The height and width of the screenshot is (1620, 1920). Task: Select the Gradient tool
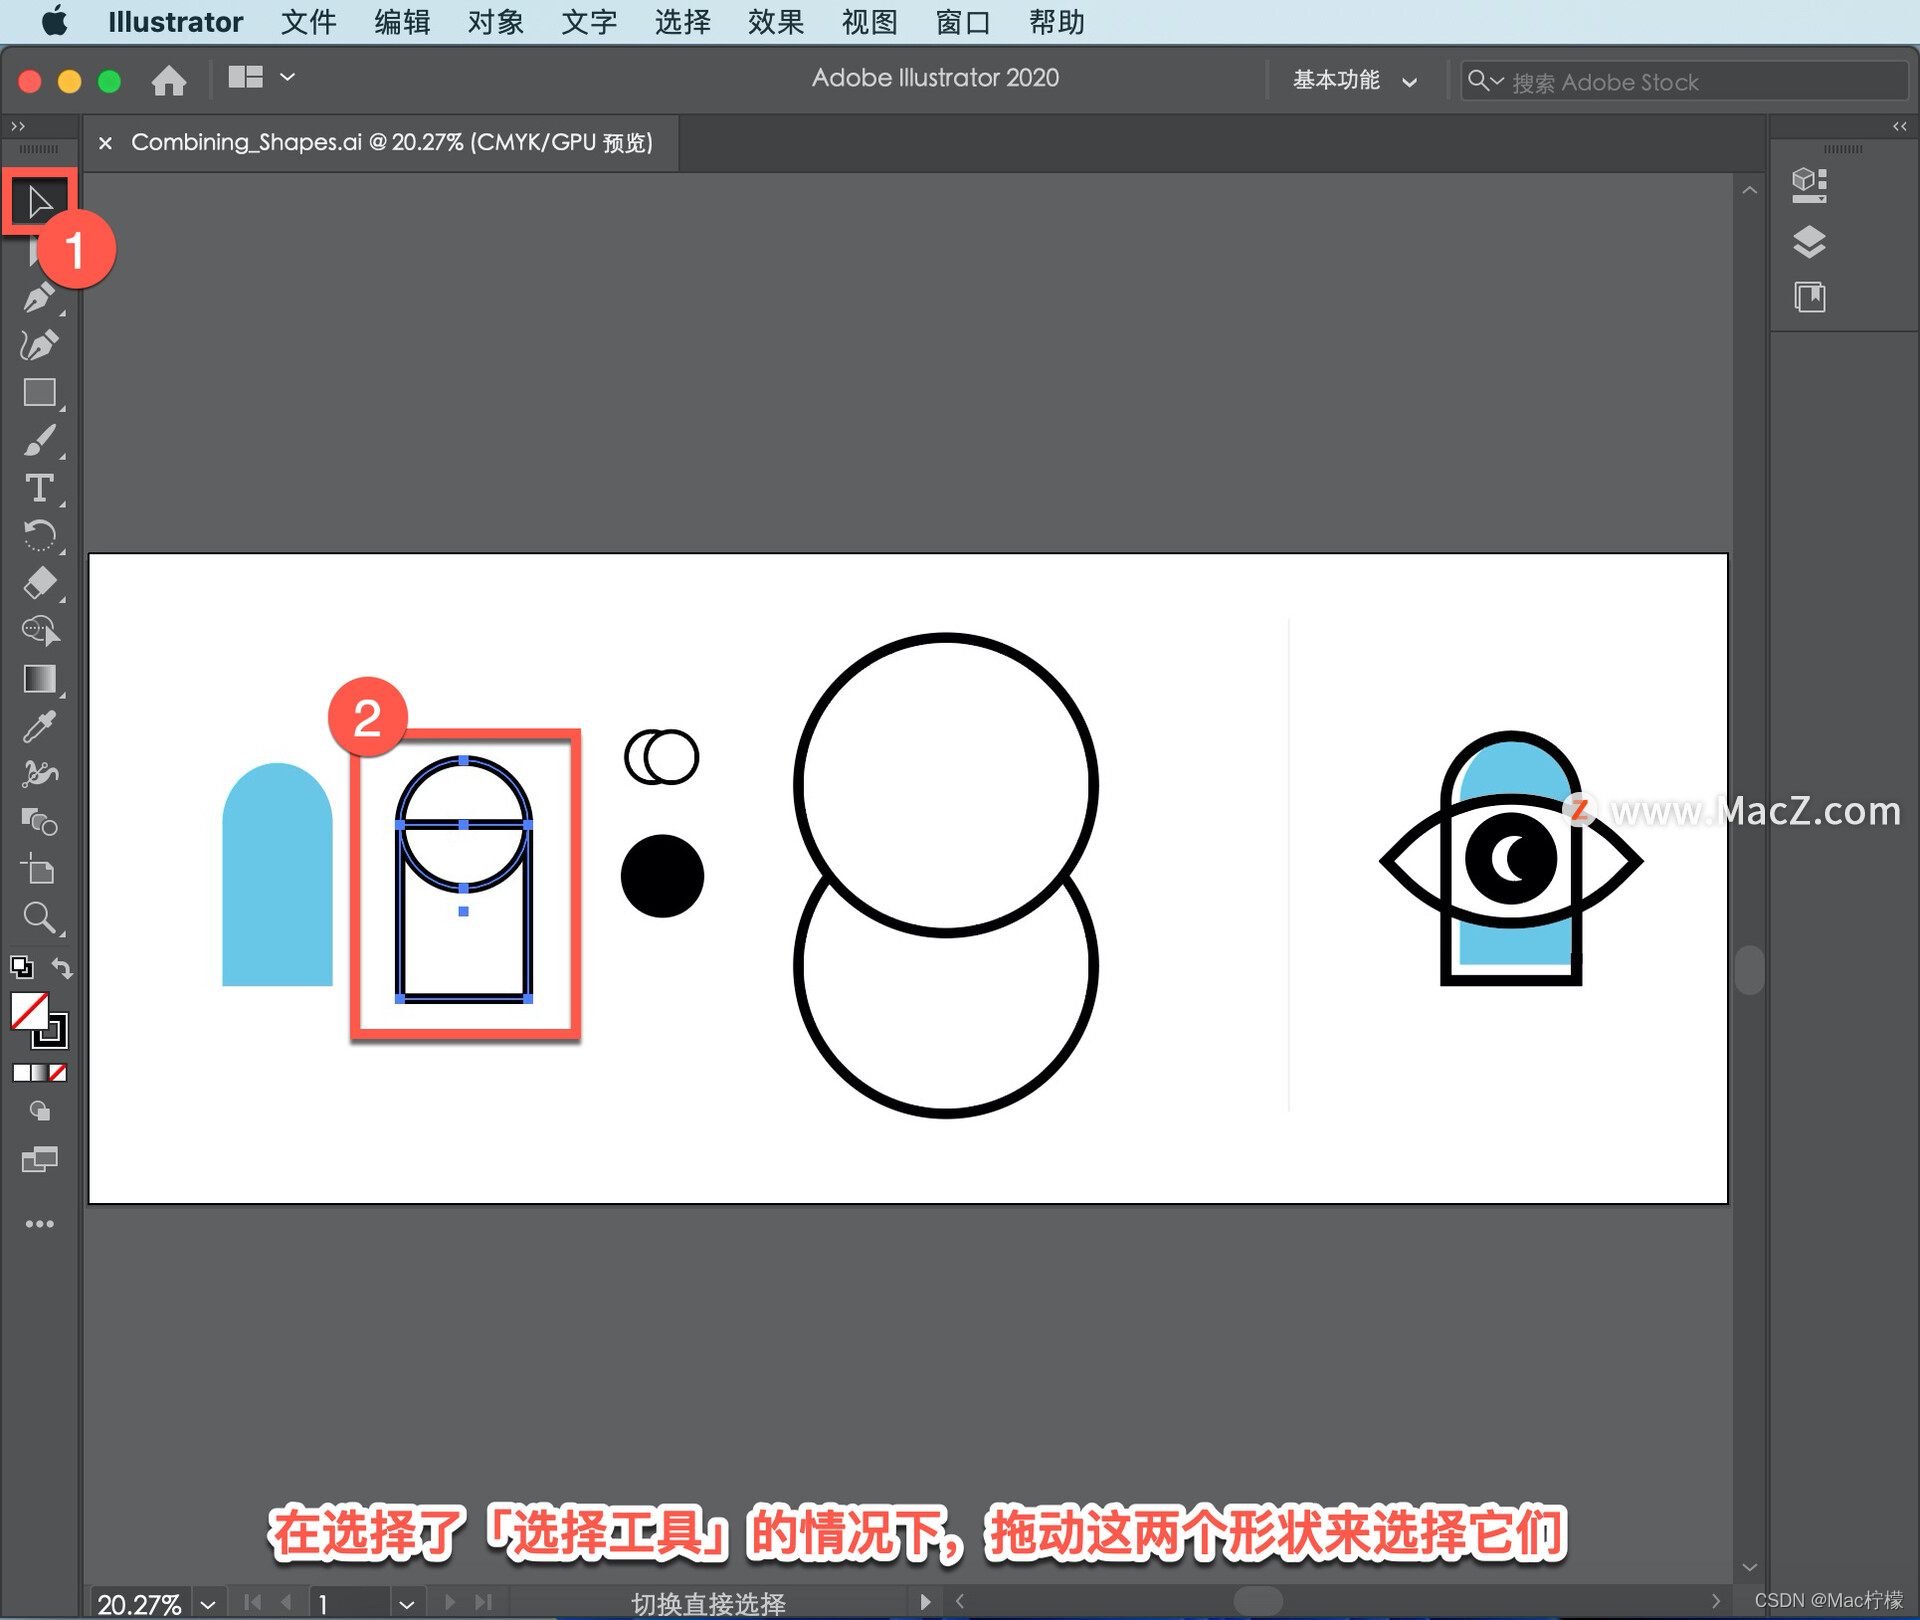pyautogui.click(x=39, y=679)
